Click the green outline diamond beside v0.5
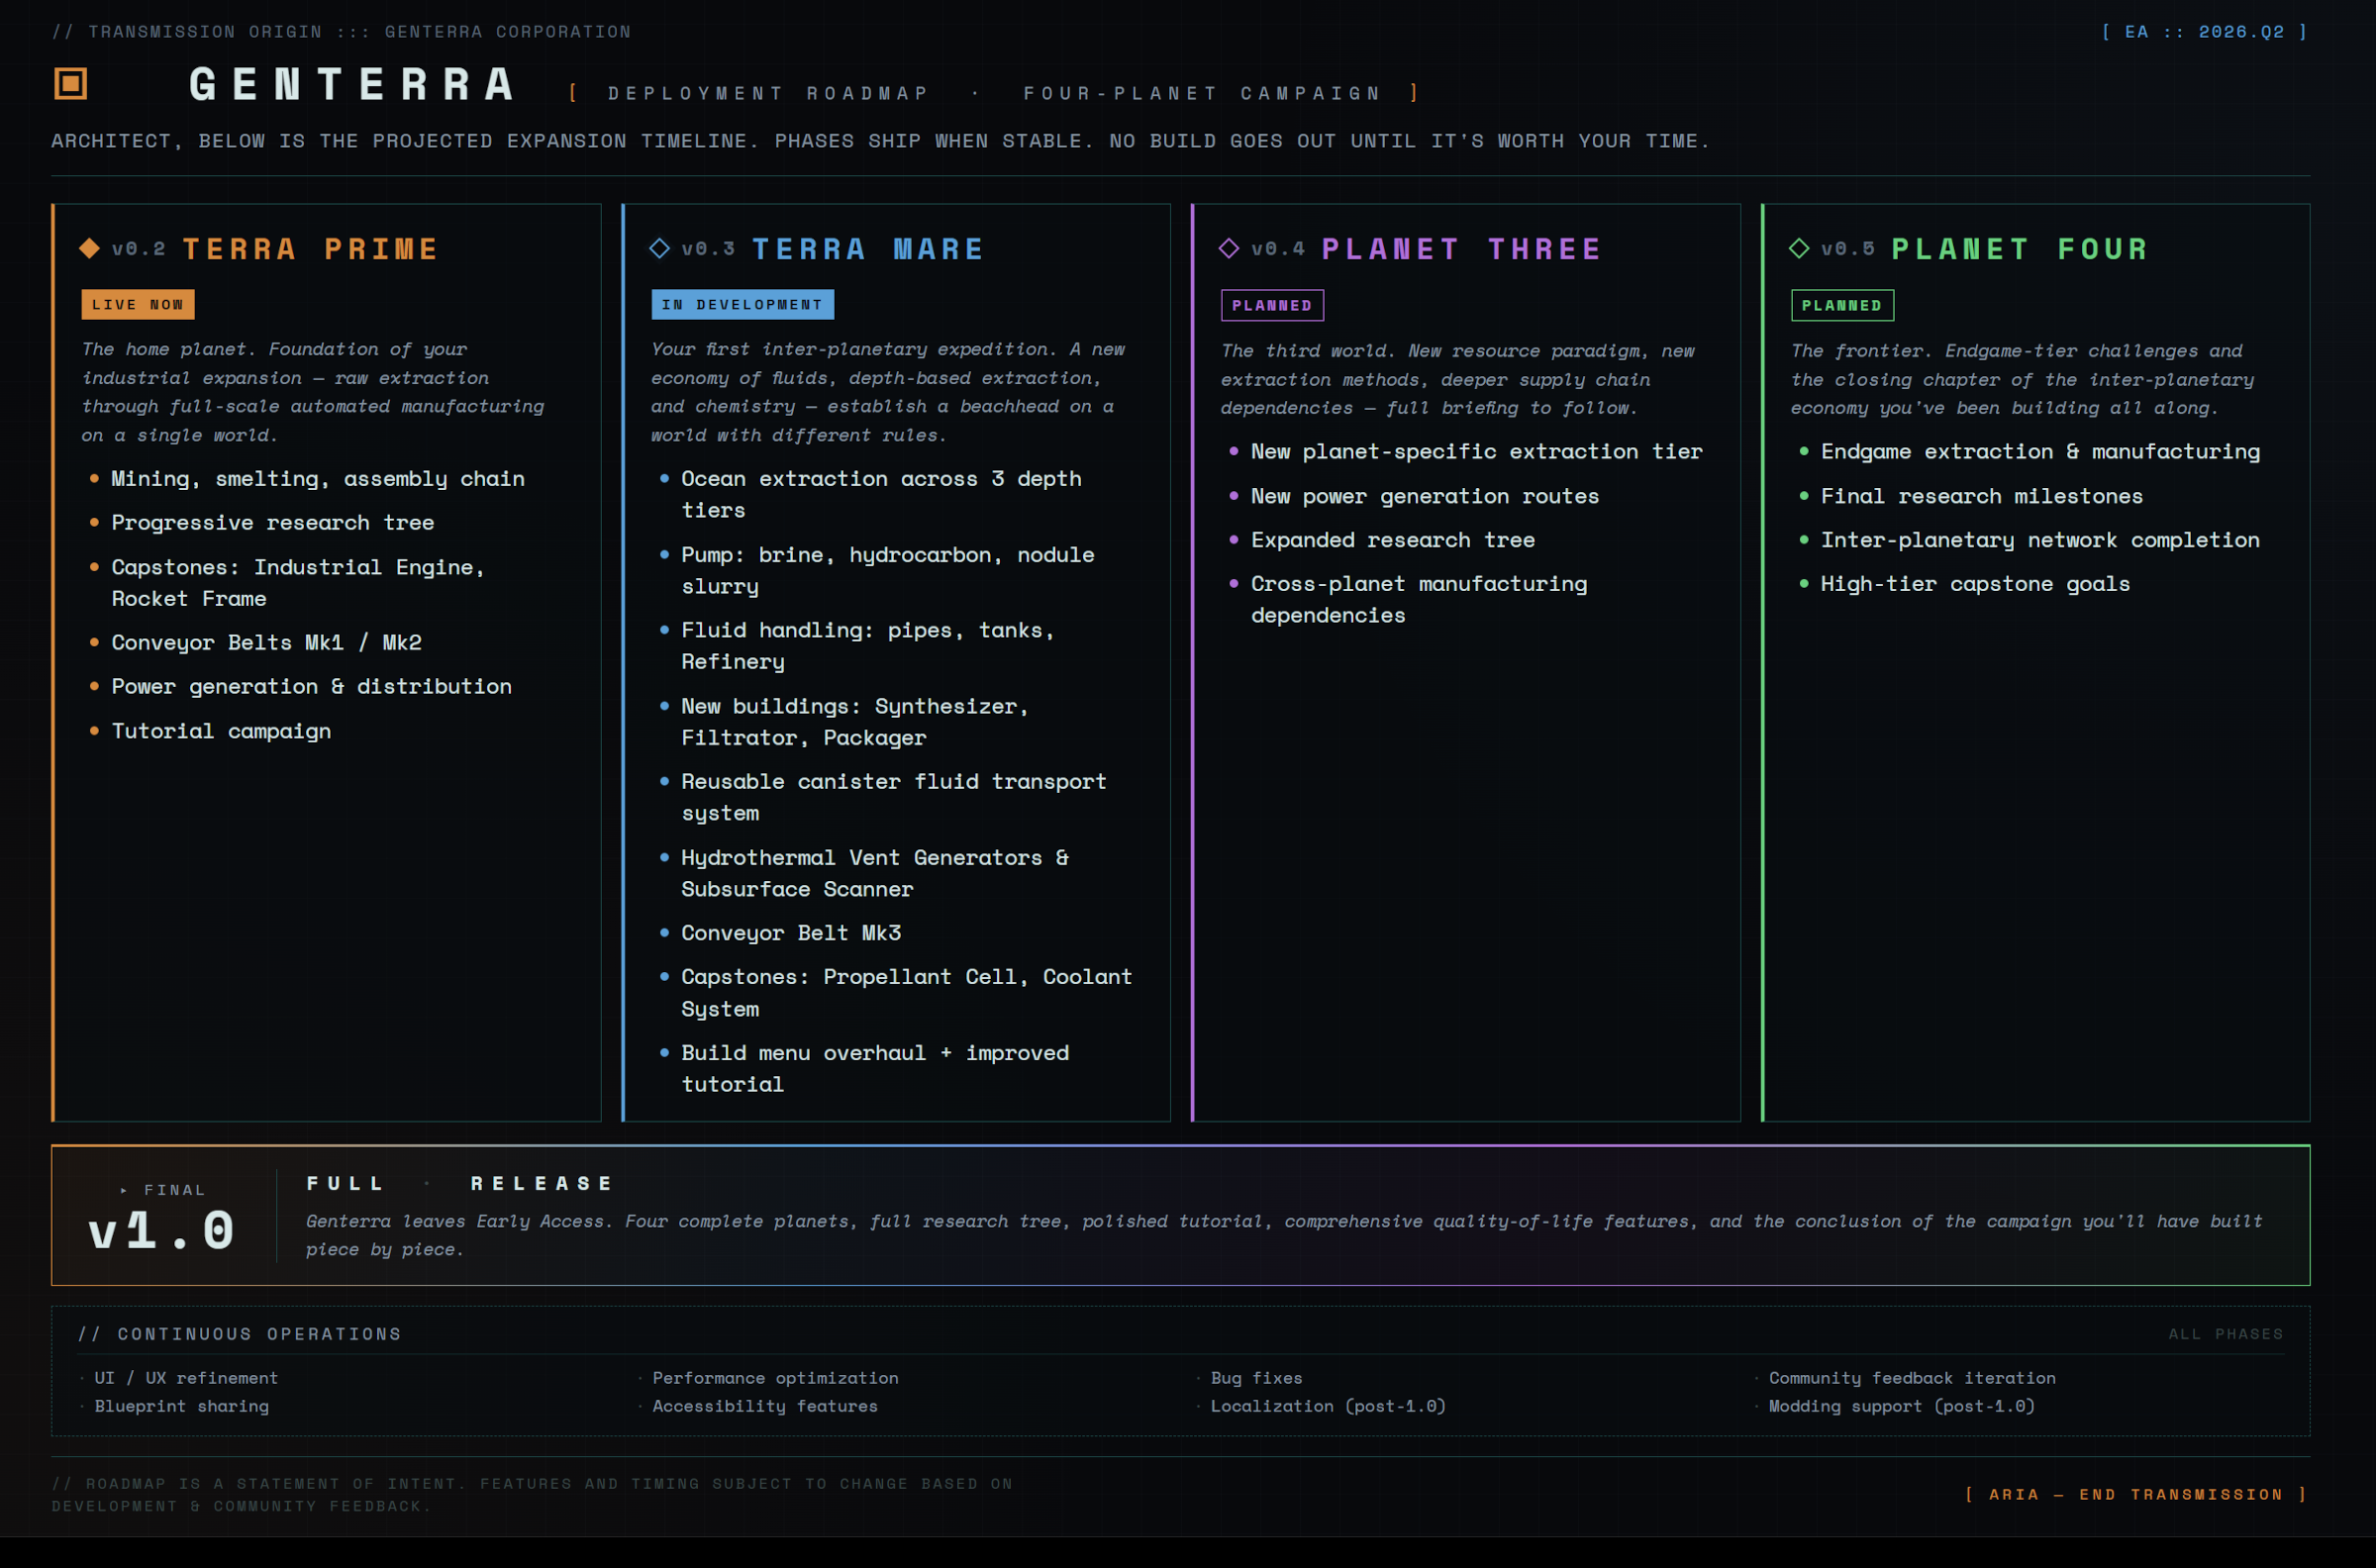The image size is (2376, 1568). click(x=1799, y=248)
